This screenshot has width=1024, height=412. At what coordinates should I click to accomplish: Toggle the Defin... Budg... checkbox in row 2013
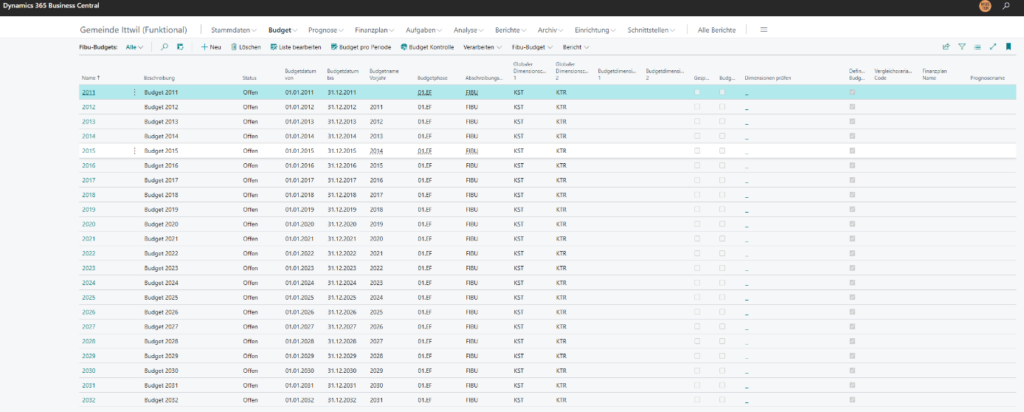click(852, 121)
